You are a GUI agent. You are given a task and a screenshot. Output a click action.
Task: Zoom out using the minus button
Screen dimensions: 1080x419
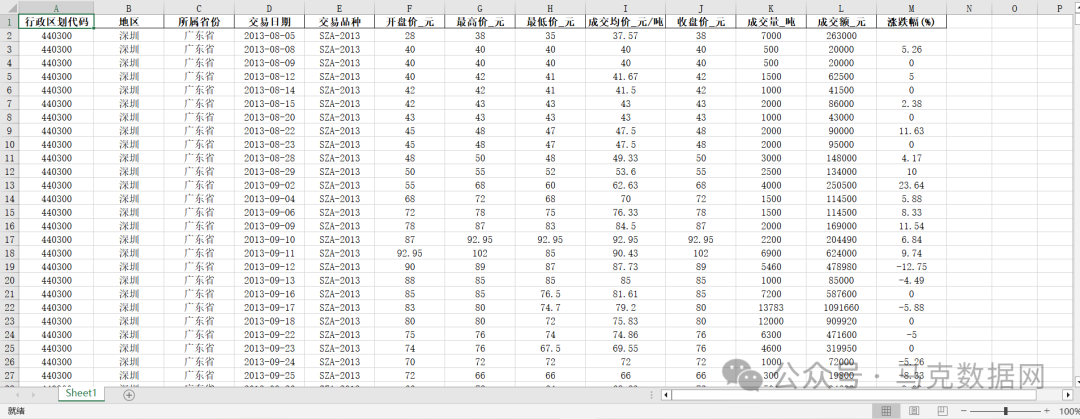[x=964, y=411]
